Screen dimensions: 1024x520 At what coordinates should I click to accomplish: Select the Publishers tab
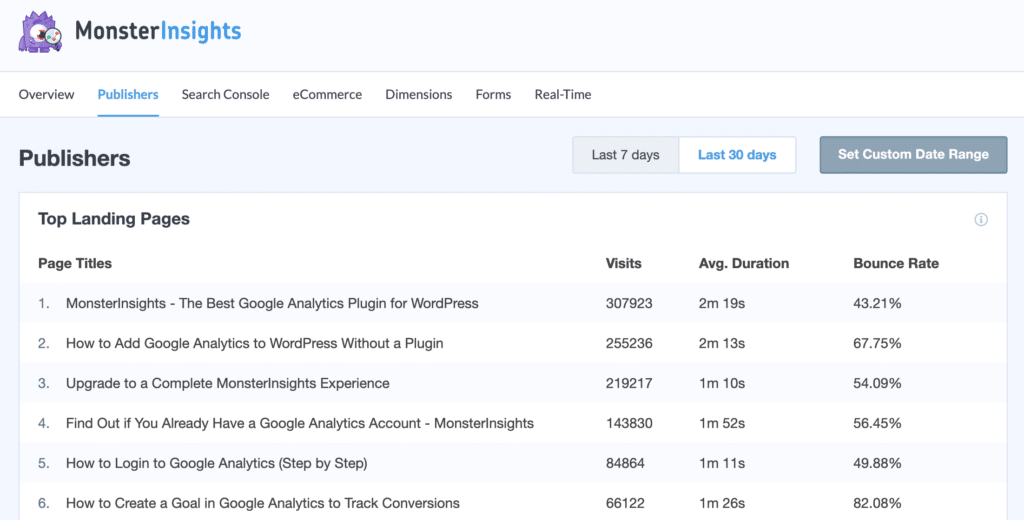coord(128,94)
